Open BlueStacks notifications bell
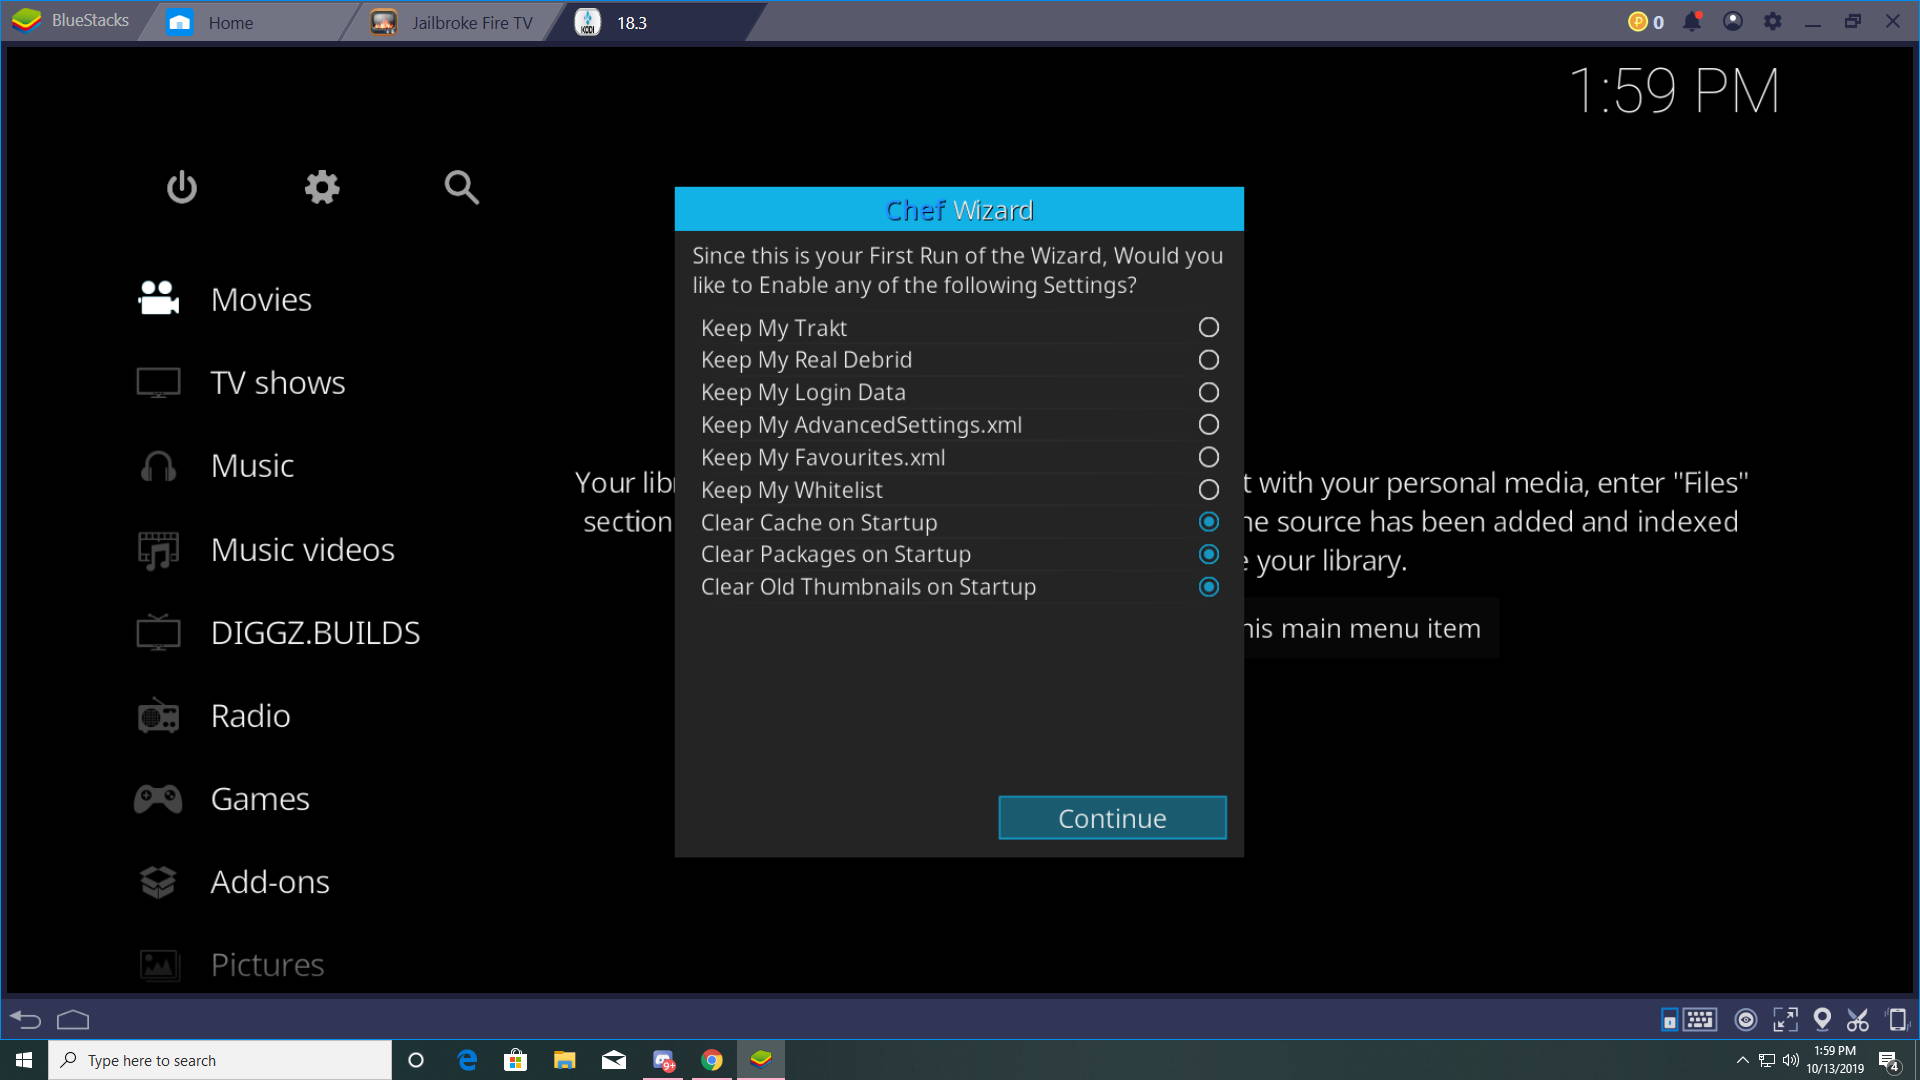The width and height of the screenshot is (1920, 1080). 1692,21
